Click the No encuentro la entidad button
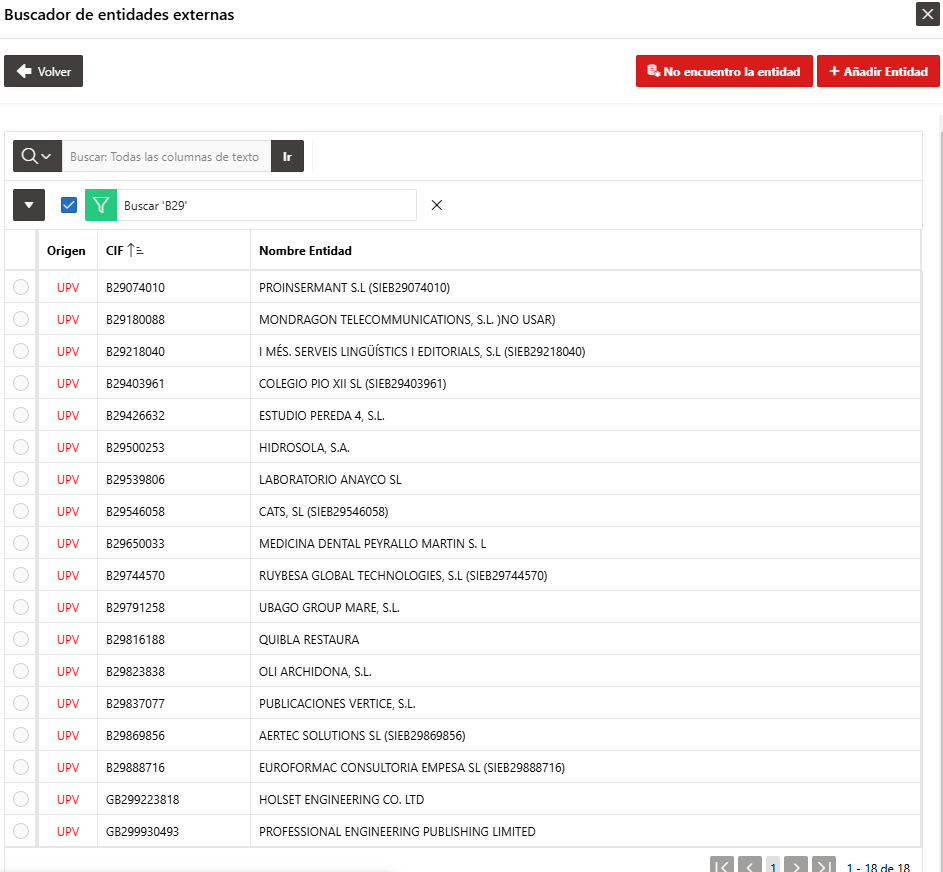The height and width of the screenshot is (872, 943). pyautogui.click(x=724, y=71)
